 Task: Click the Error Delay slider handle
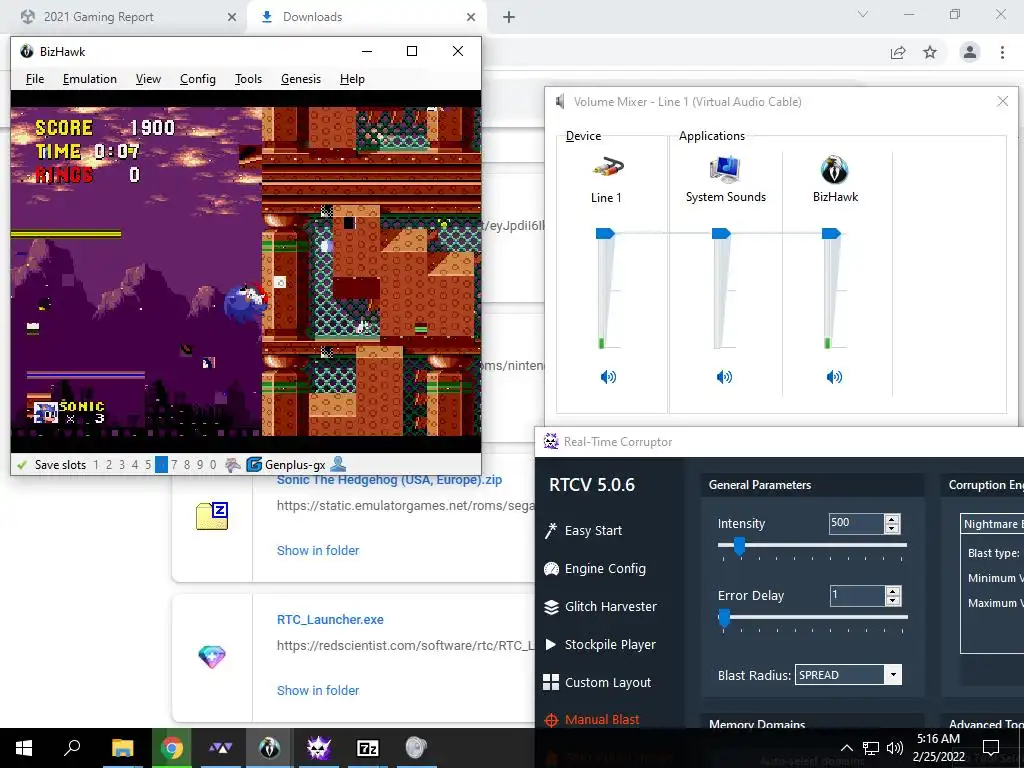[724, 618]
